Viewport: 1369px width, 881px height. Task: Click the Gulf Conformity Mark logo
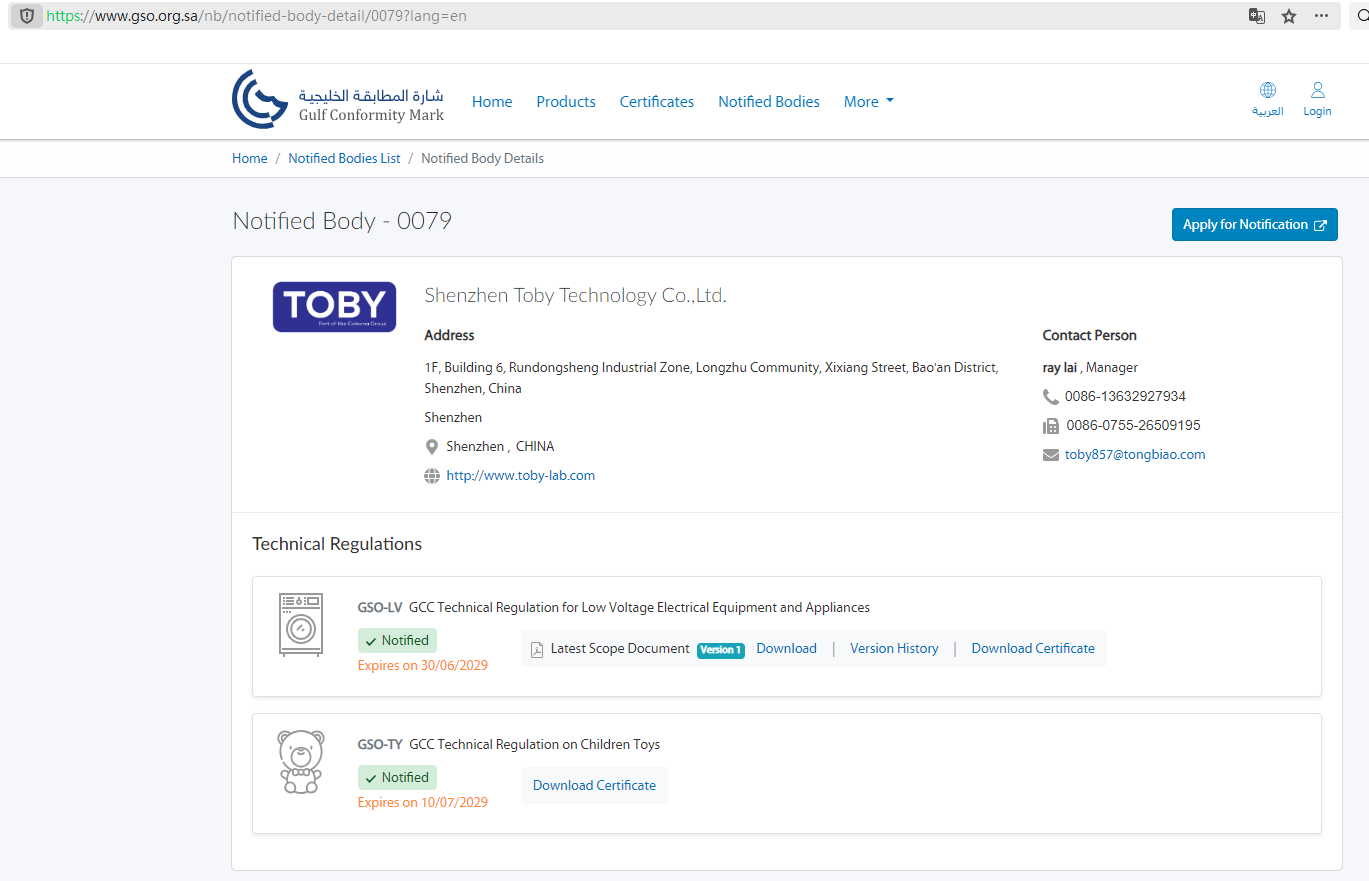tap(338, 100)
